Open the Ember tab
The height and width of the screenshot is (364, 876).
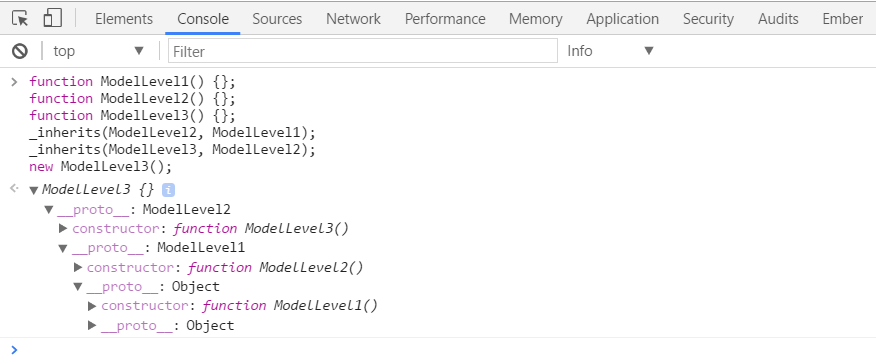click(842, 19)
